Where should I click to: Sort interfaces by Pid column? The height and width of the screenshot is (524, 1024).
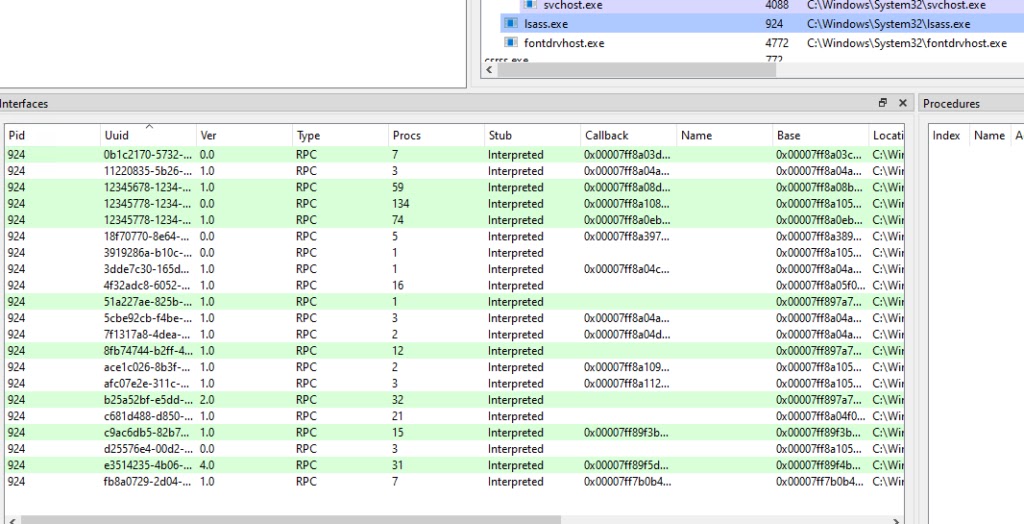pyautogui.click(x=52, y=135)
